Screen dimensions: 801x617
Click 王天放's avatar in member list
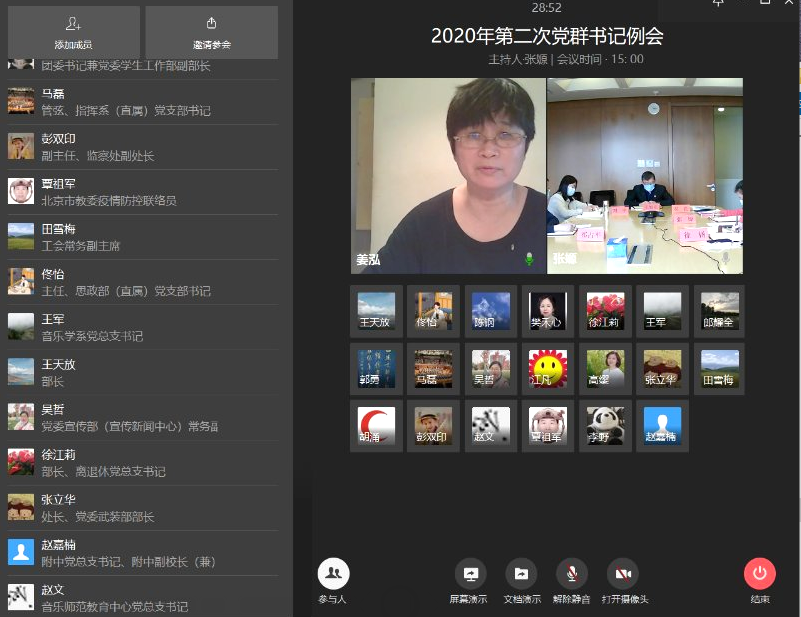pos(21,371)
